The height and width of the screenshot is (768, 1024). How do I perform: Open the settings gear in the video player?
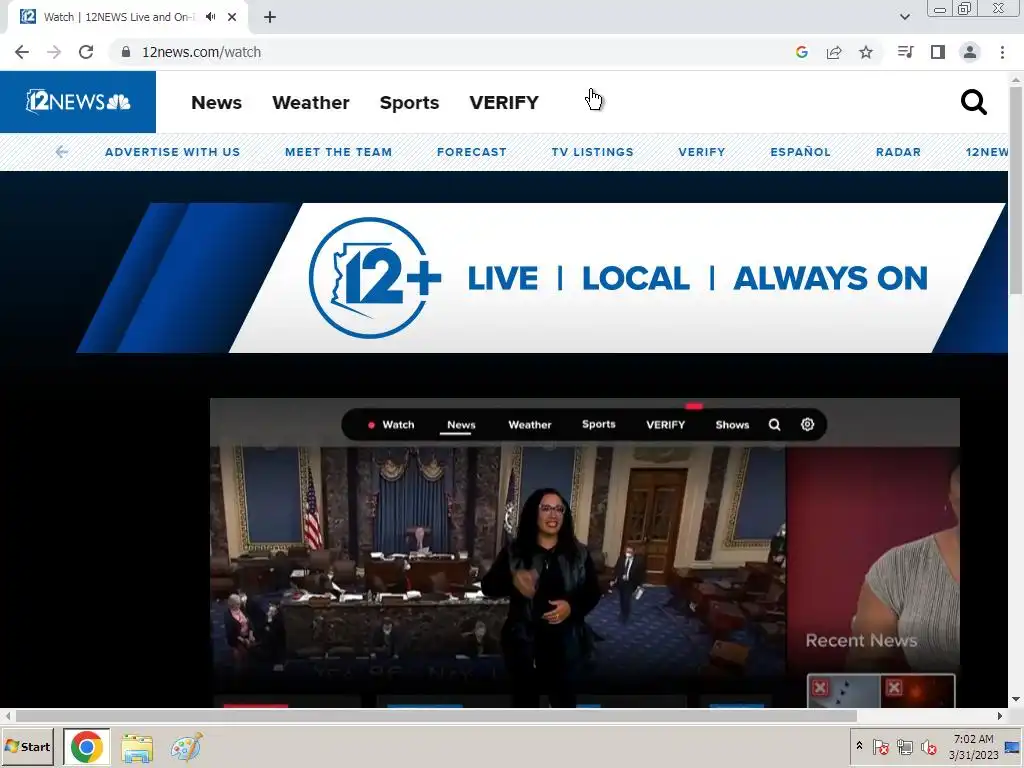807,424
